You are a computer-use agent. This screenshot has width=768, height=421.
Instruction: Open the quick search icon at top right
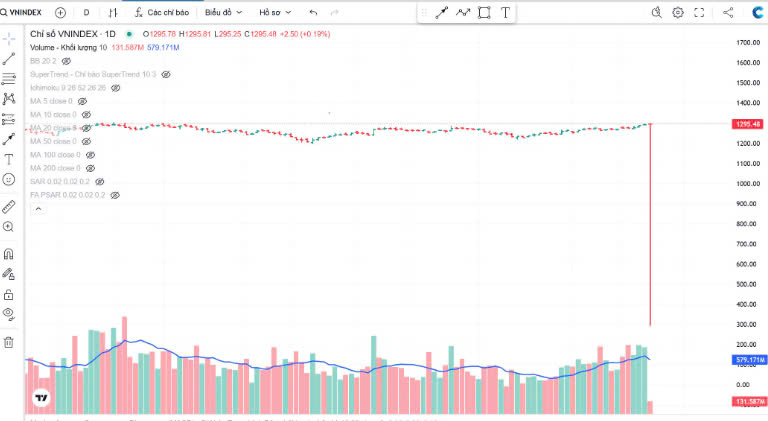(x=657, y=13)
